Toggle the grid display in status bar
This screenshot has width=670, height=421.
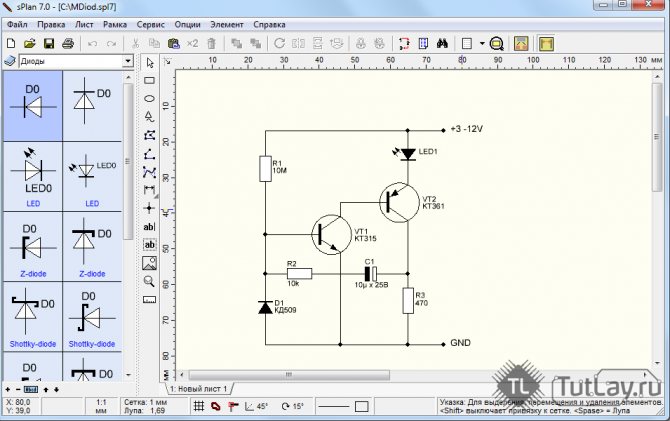199,406
